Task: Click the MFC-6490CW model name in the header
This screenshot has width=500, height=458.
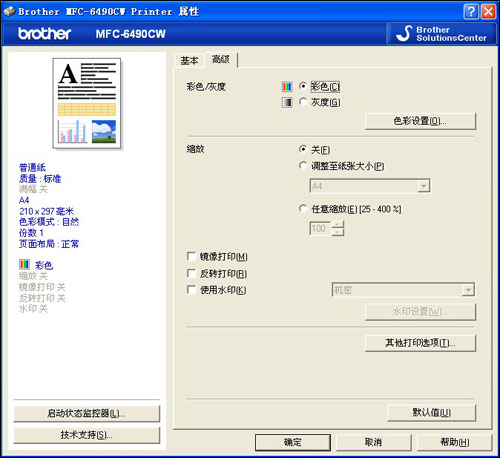Action: tap(131, 34)
